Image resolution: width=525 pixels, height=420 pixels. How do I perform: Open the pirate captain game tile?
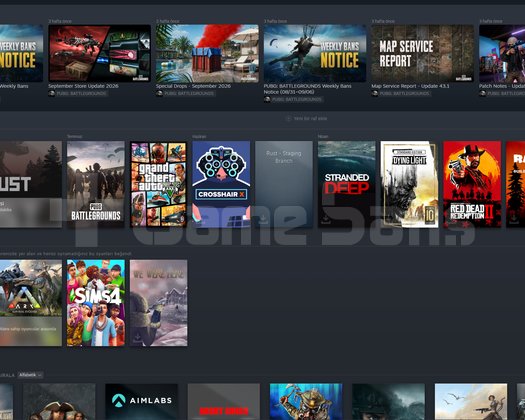[x=59, y=402]
